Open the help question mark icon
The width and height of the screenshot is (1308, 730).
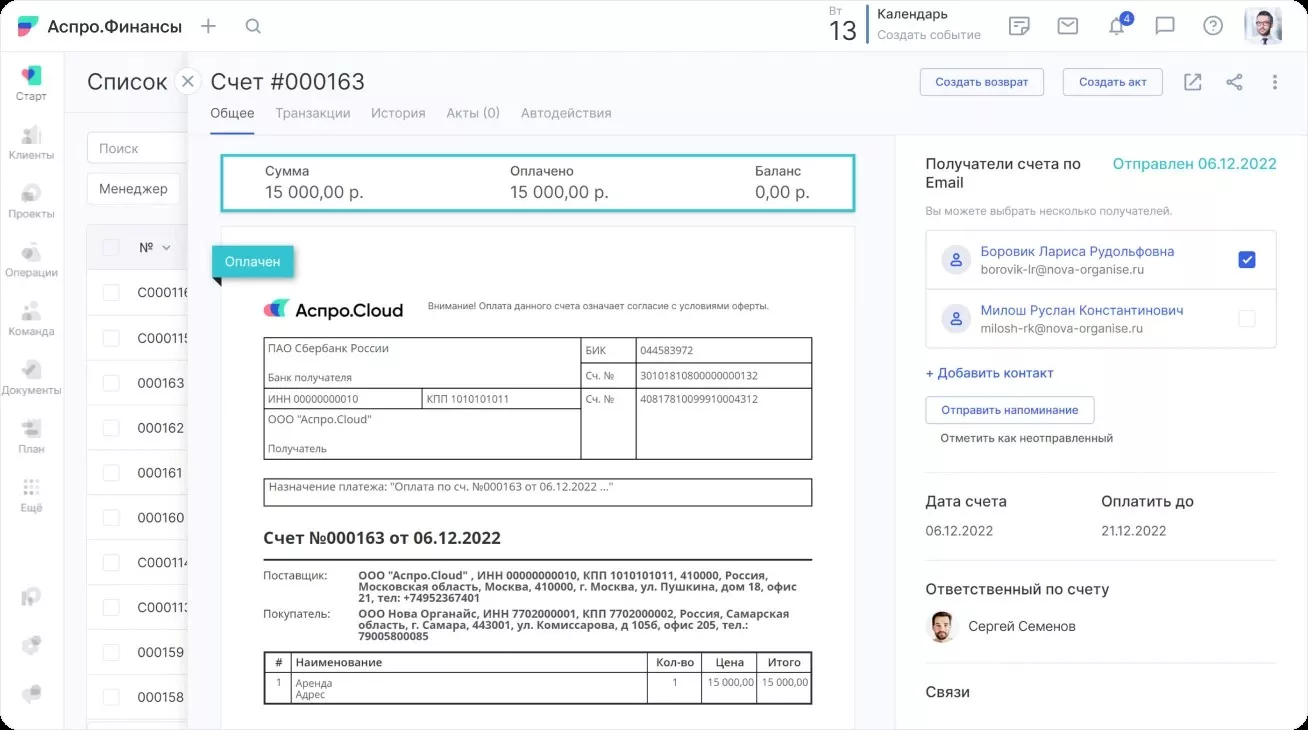pyautogui.click(x=1213, y=27)
